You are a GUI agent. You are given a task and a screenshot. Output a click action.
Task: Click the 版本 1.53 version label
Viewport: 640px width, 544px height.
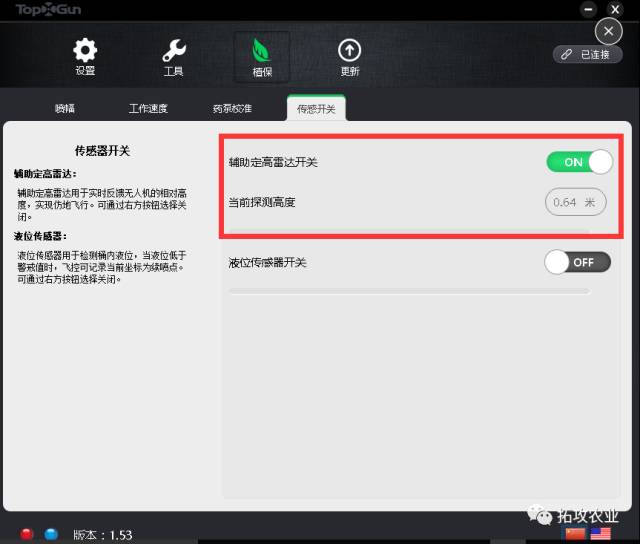103,534
